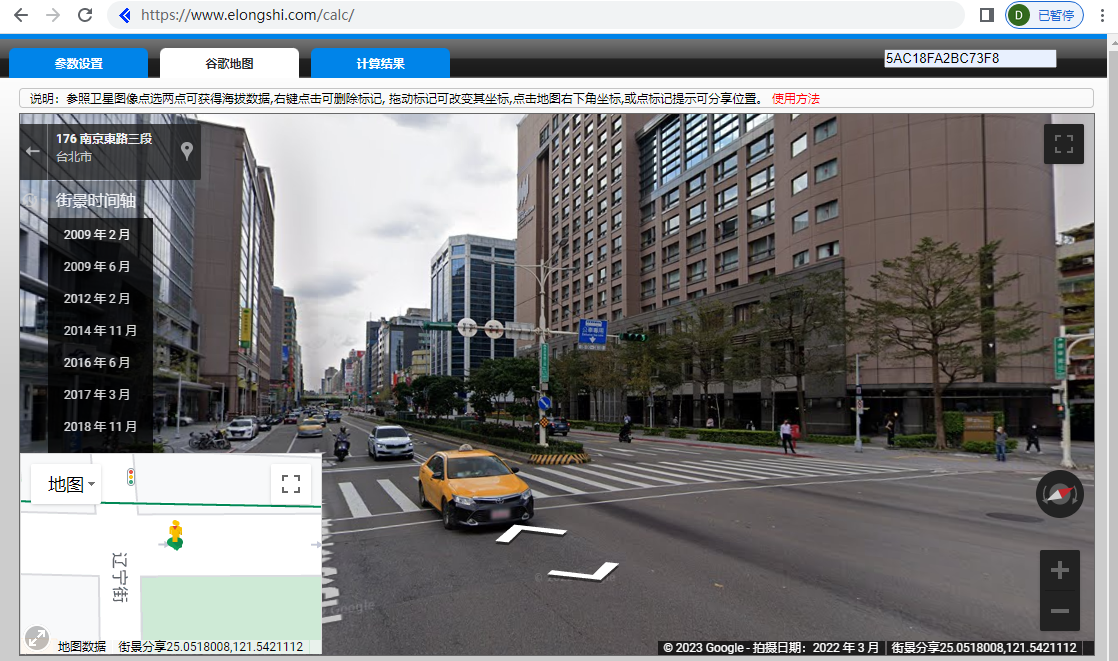Switch to the 参数设置 tab
This screenshot has height=661, width=1118.
pos(78,63)
